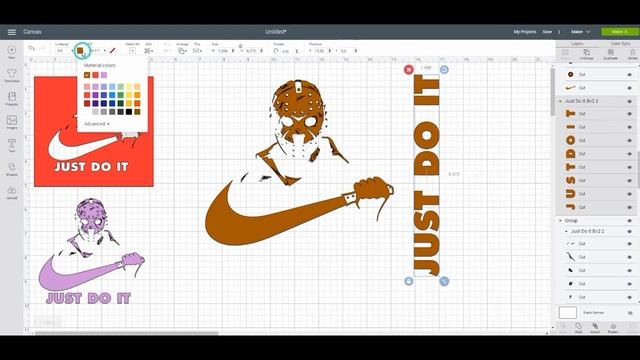Open the Fill dropdown

click(x=98, y=51)
